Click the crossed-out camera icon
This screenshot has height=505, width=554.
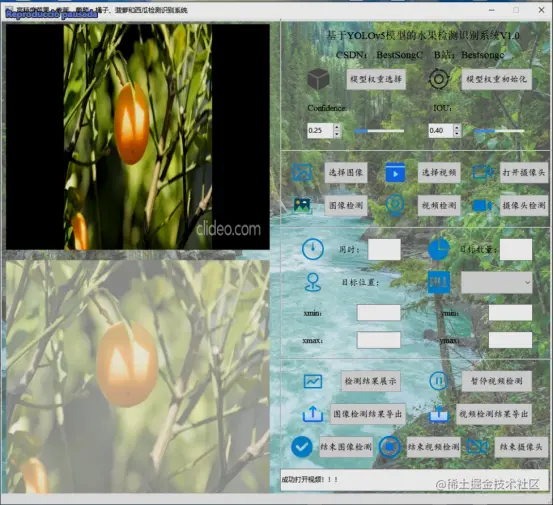point(477,447)
